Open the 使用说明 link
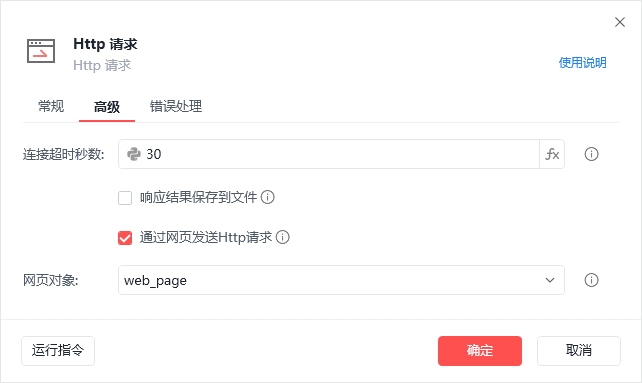The height and width of the screenshot is (383, 642). pyautogui.click(x=582, y=63)
